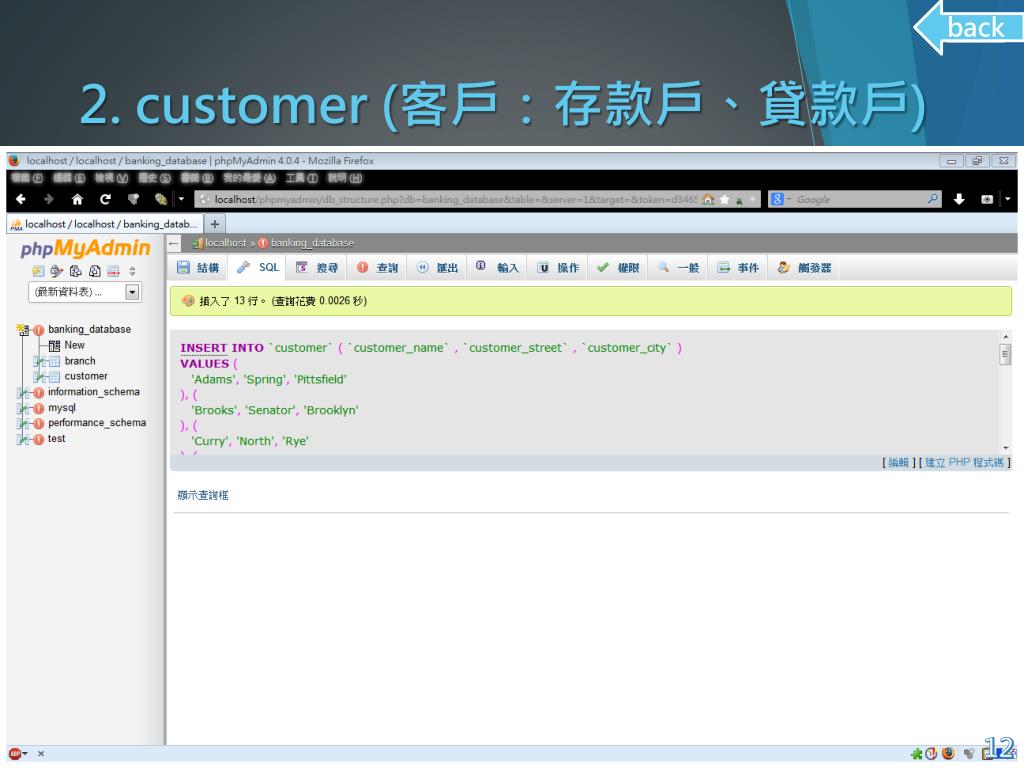Click the New table icon under banking_database

pos(54,345)
